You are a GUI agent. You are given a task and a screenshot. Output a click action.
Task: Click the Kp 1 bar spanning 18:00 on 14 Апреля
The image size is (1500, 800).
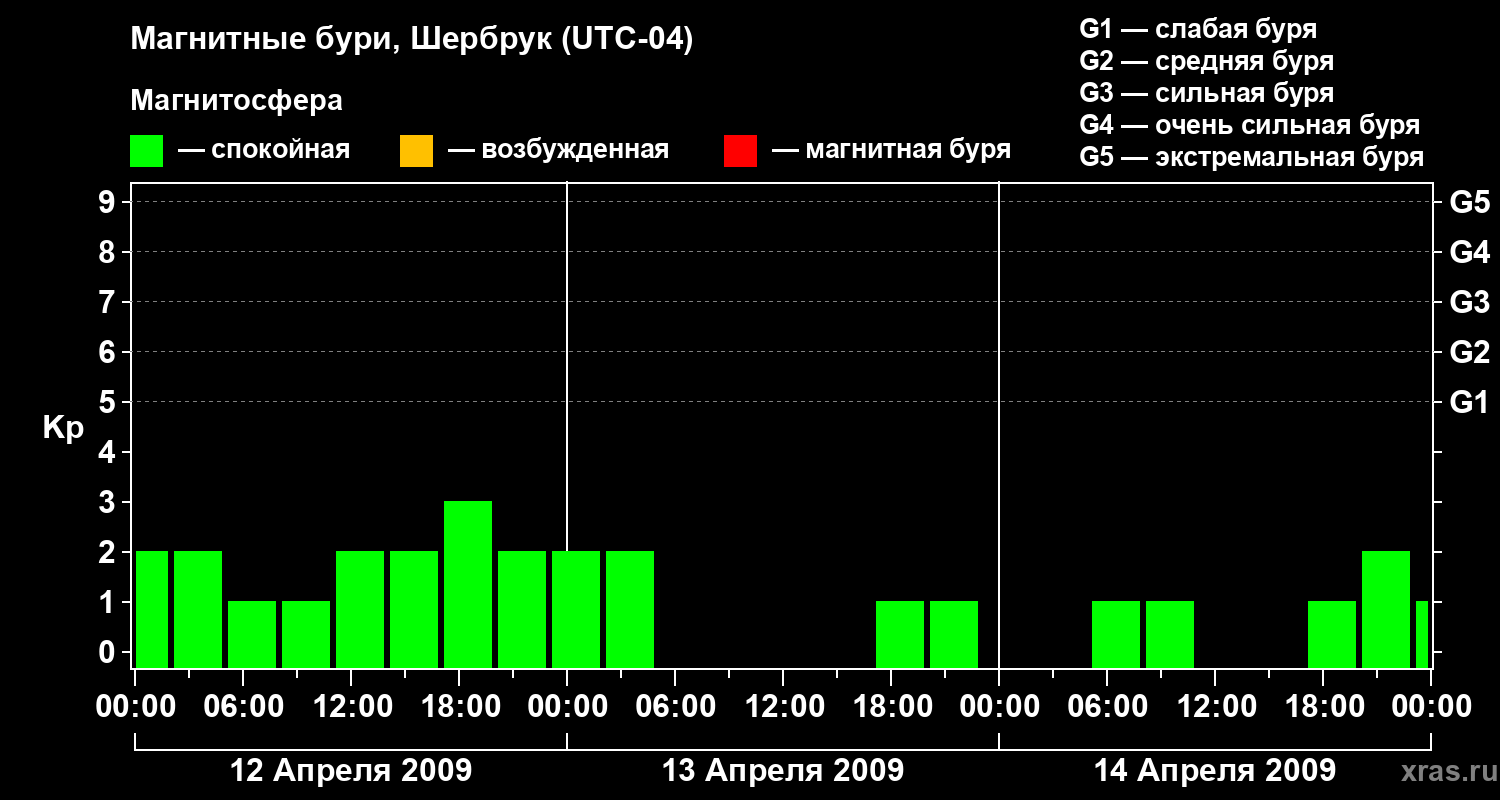pos(1332,634)
